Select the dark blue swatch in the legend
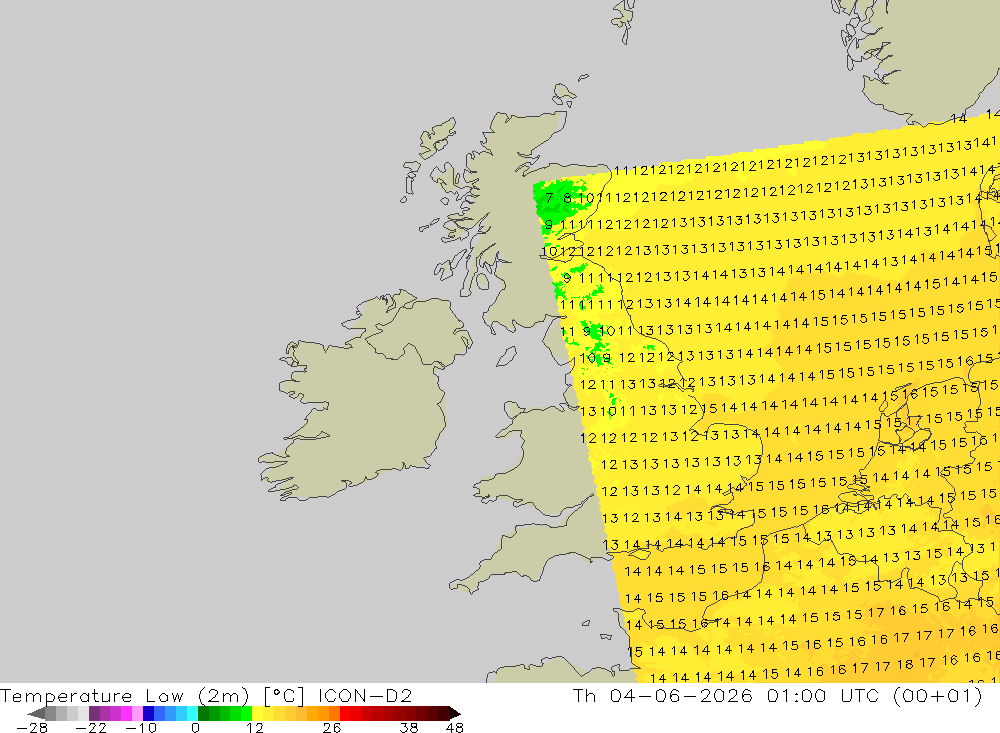 click(x=148, y=713)
